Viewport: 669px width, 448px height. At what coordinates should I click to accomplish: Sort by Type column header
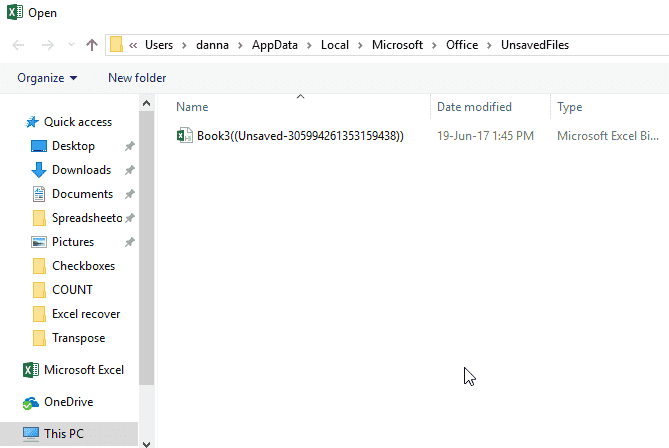click(570, 107)
